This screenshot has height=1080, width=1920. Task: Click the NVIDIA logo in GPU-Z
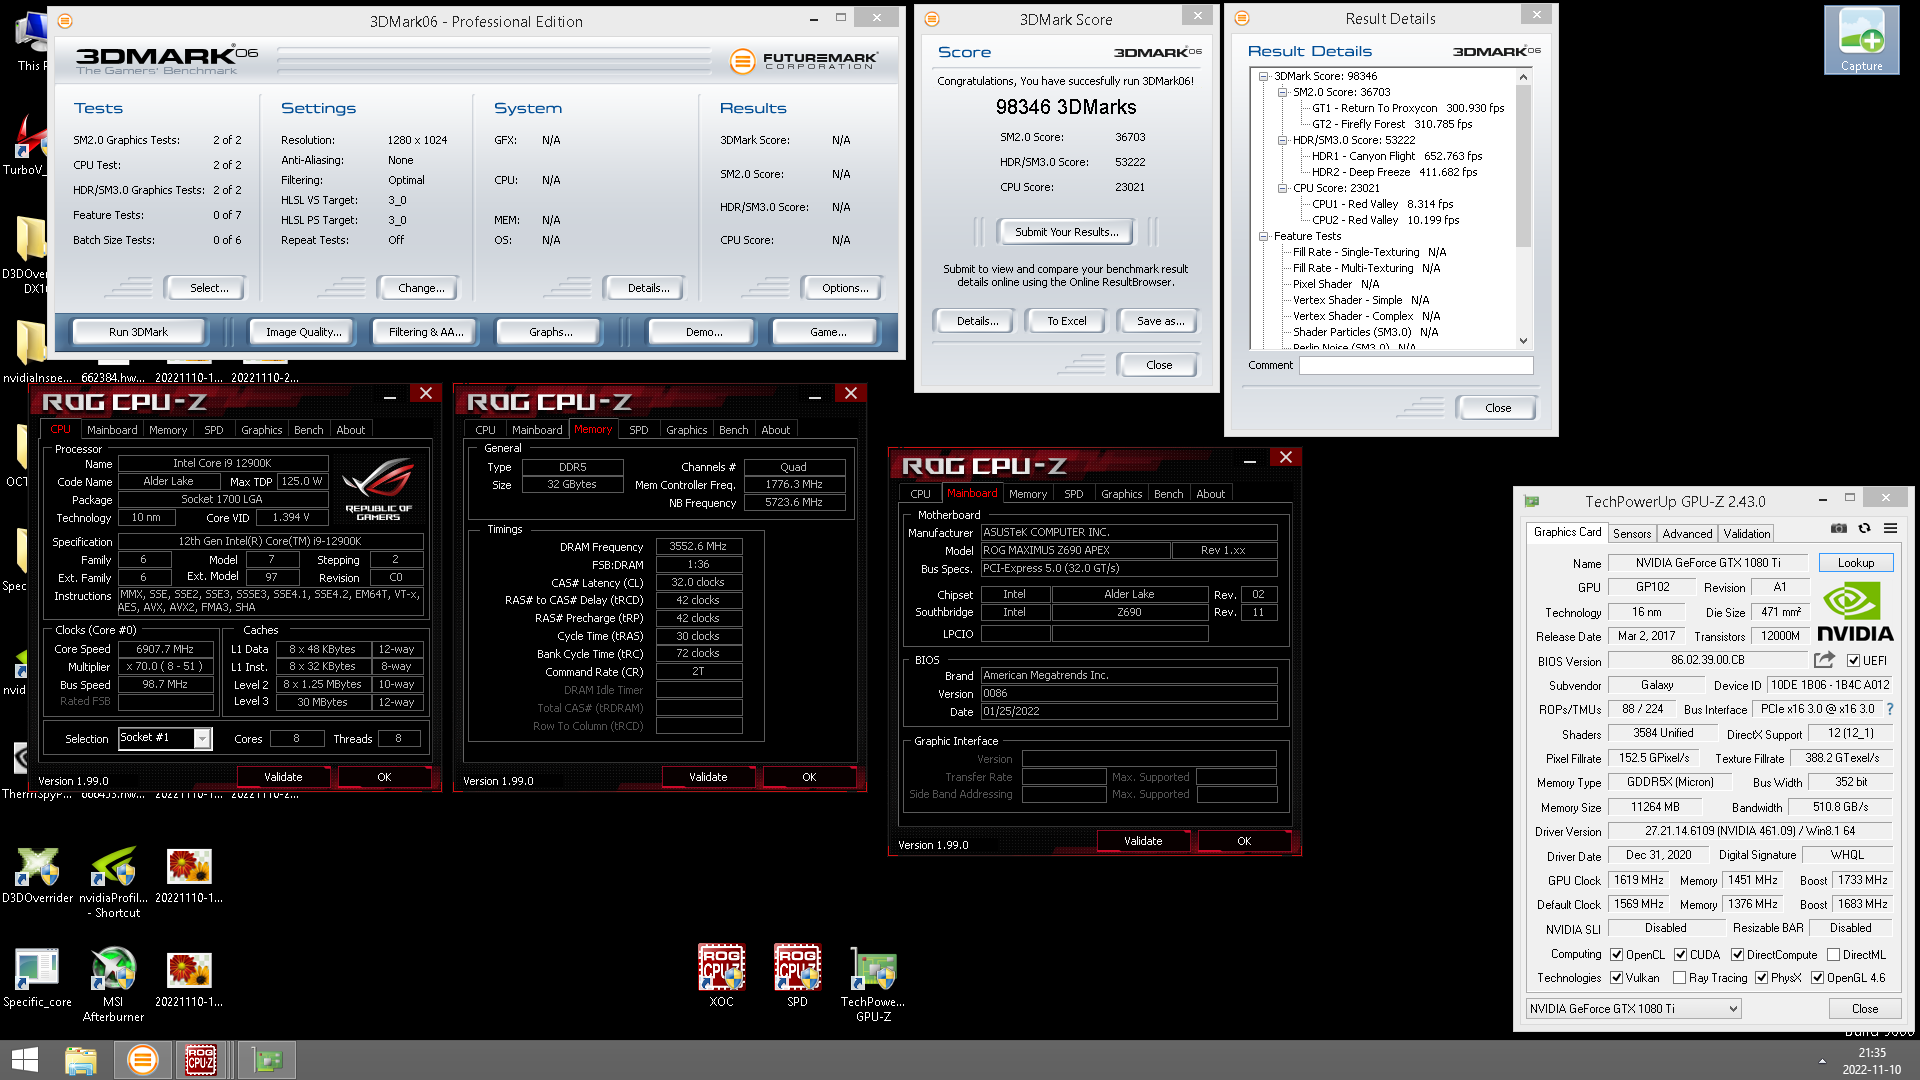[1855, 612]
